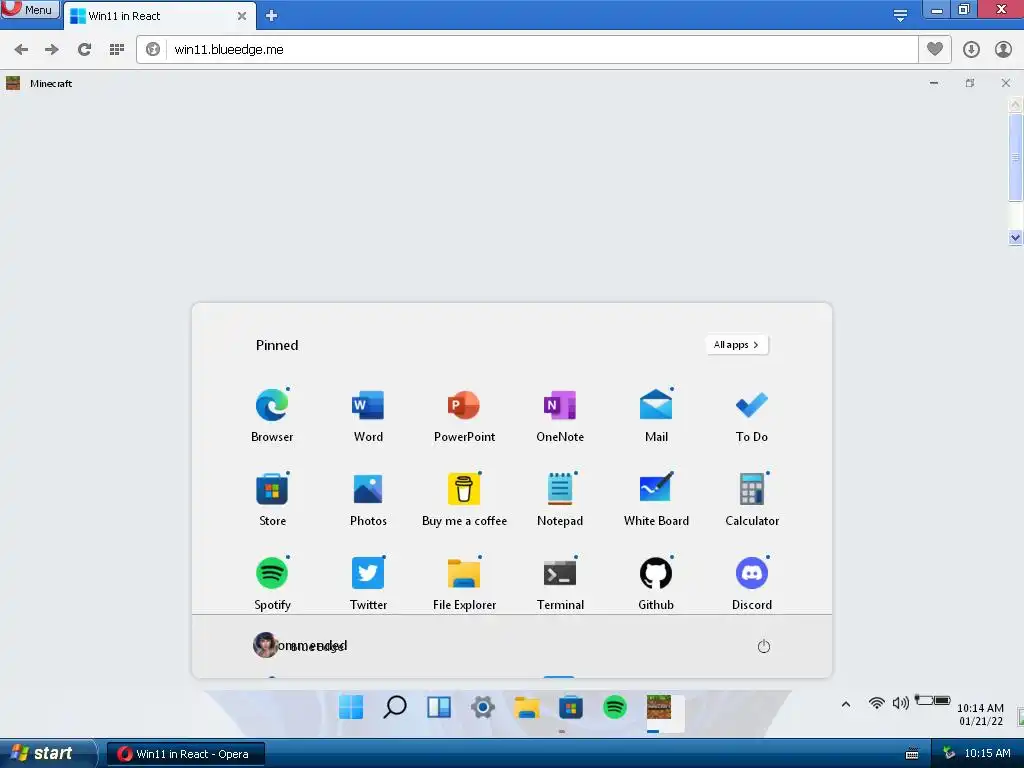This screenshot has height=768, width=1024.
Task: Select Win11 in React - Opera taskbar item
Action: (x=186, y=754)
